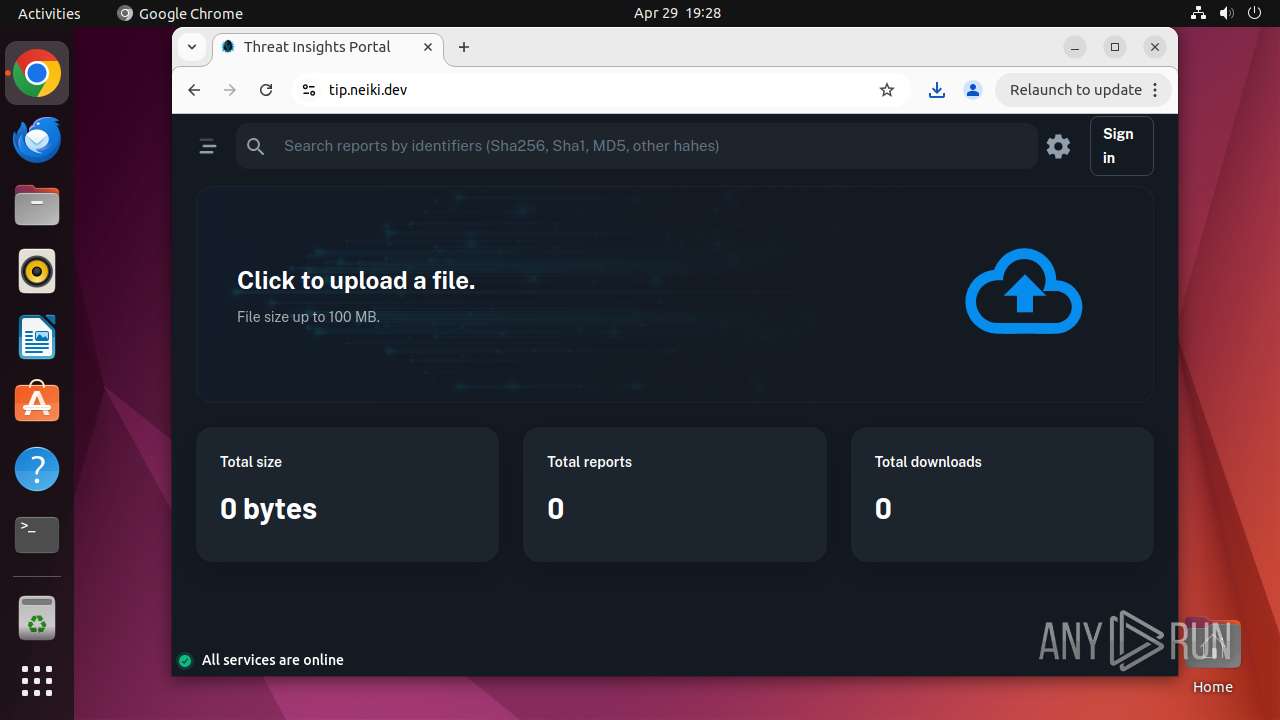Open Chrome three-dot menu
This screenshot has width=1280, height=720.
tap(1155, 90)
